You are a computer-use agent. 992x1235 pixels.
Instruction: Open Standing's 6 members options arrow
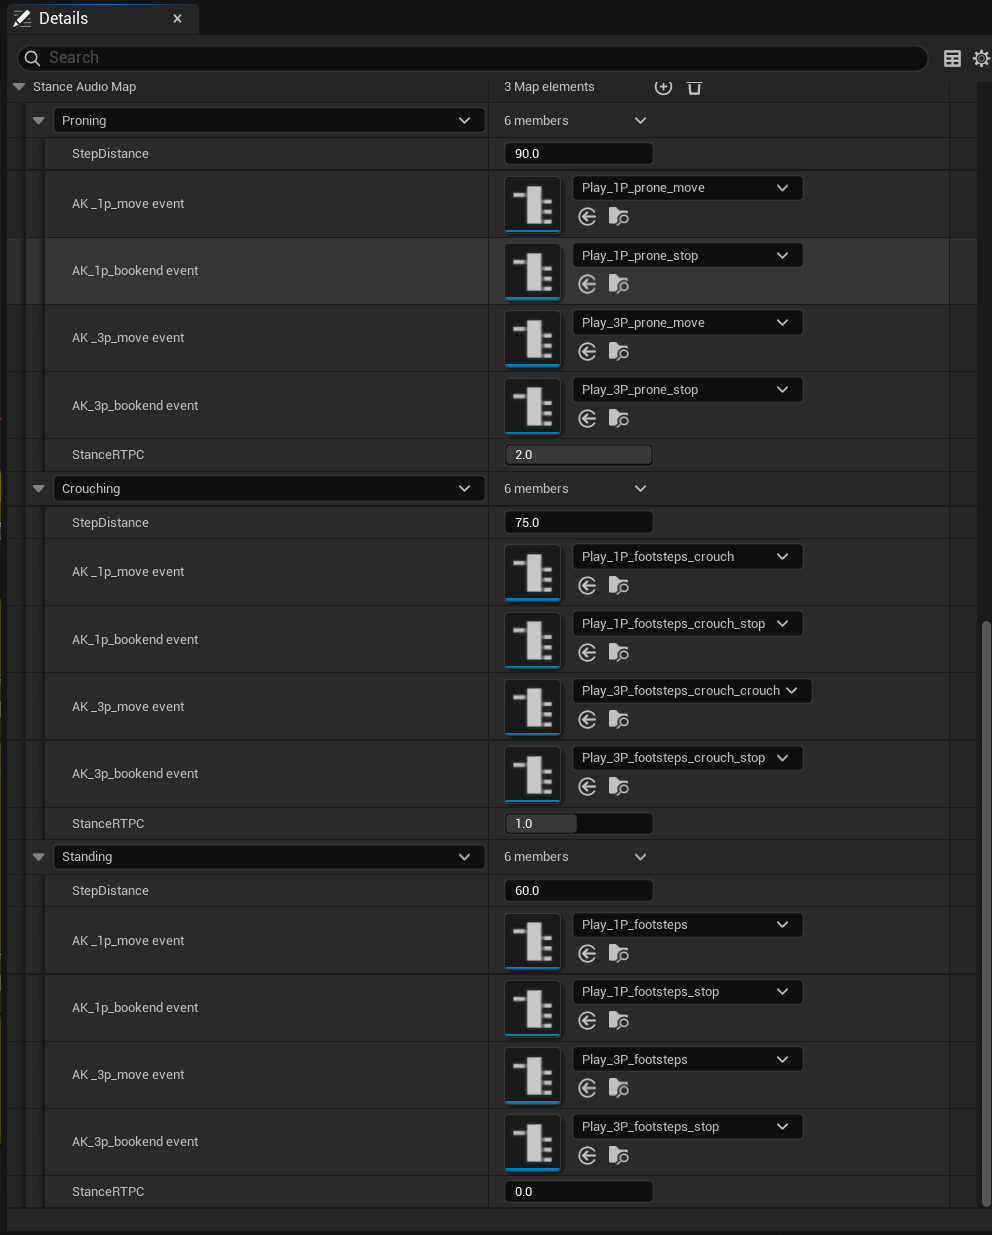tap(641, 857)
